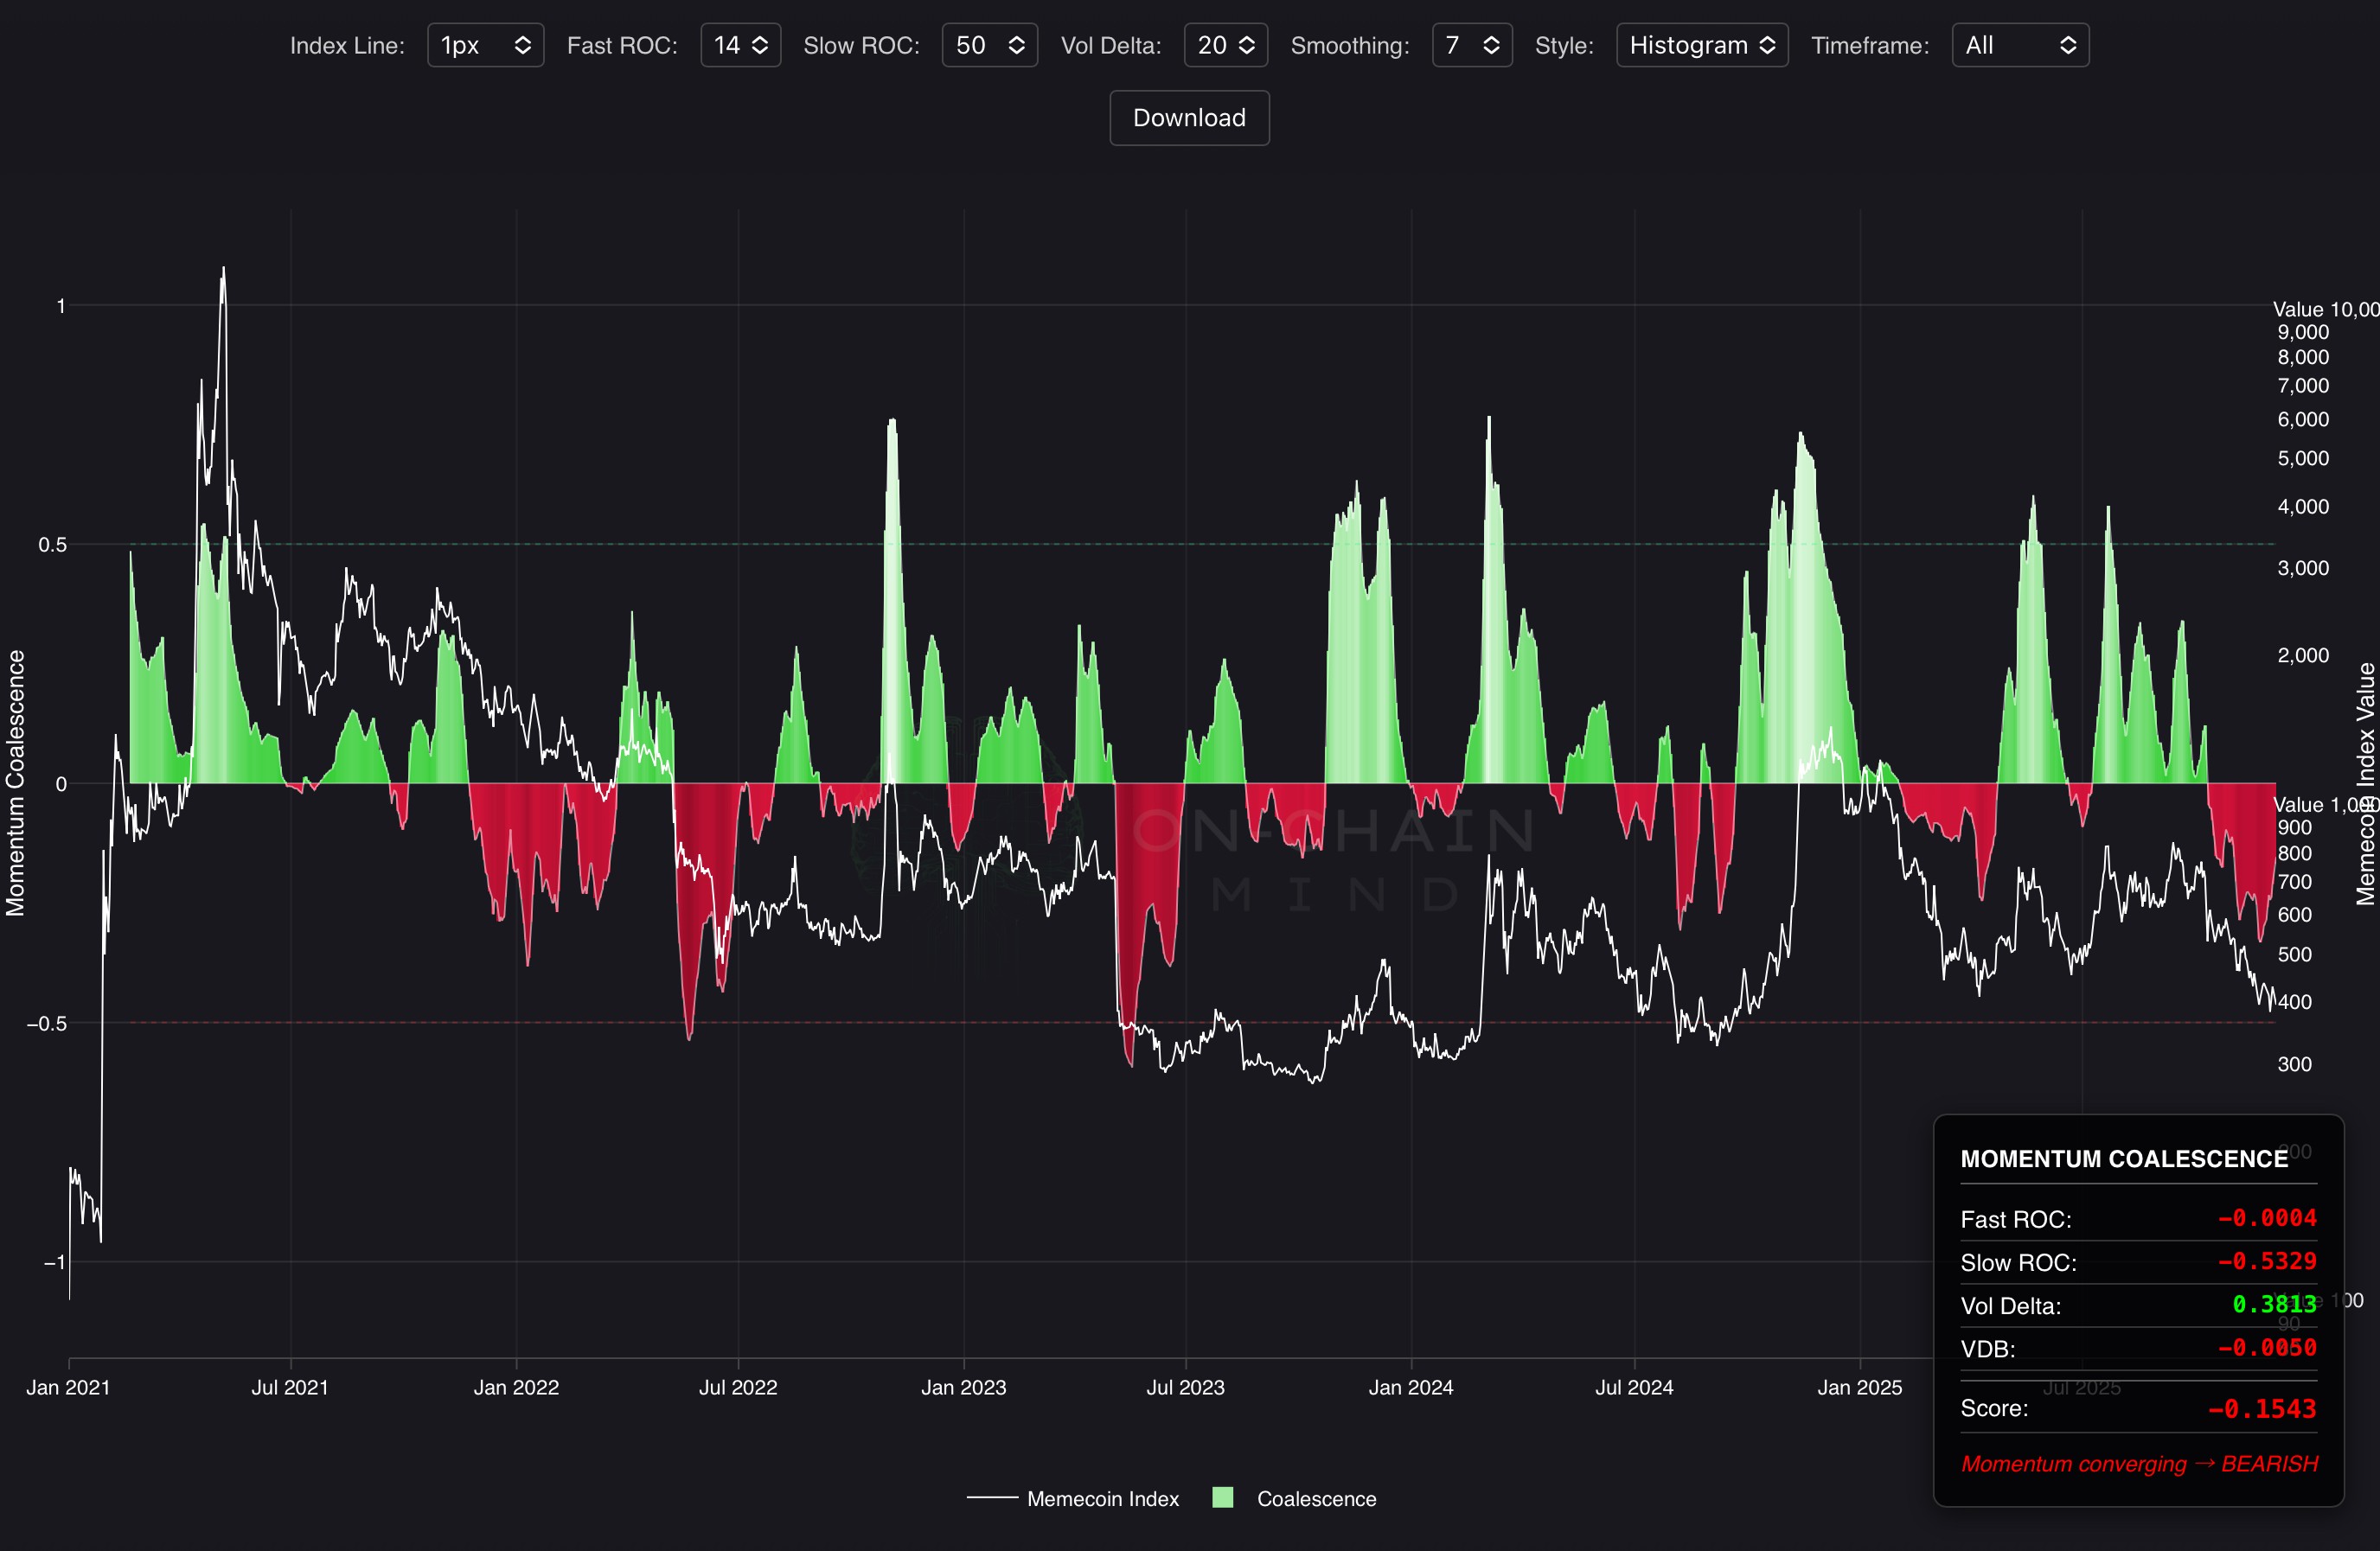The width and height of the screenshot is (2380, 1551).
Task: Open the Vol Delta dropdown
Action: [1225, 45]
